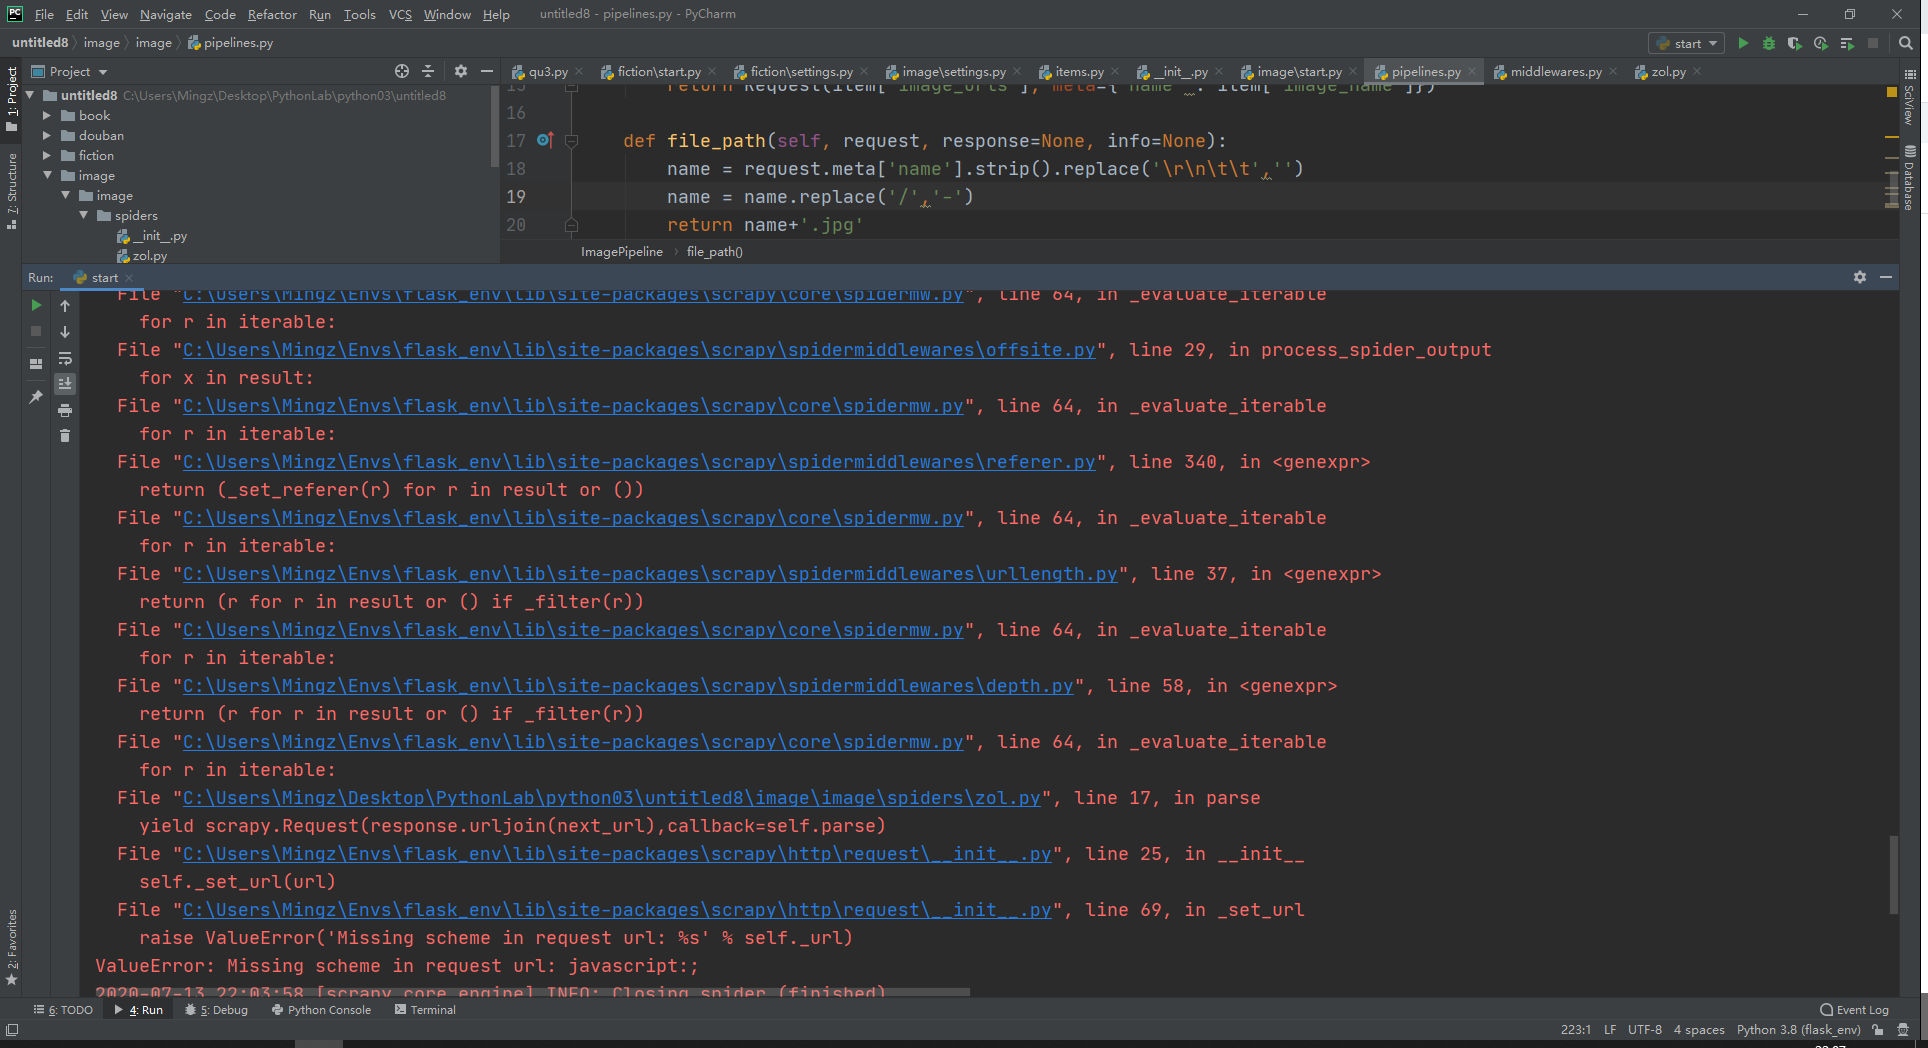Screen dimensions: 1928x1048
Task: Open Run panel settings gear
Action: pyautogui.click(x=1860, y=277)
